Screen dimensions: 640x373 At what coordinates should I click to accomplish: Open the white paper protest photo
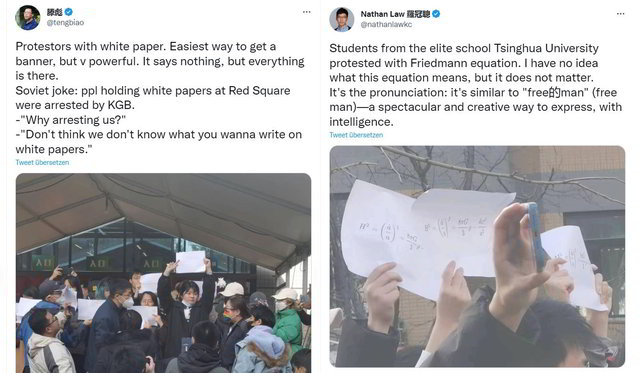(x=163, y=273)
